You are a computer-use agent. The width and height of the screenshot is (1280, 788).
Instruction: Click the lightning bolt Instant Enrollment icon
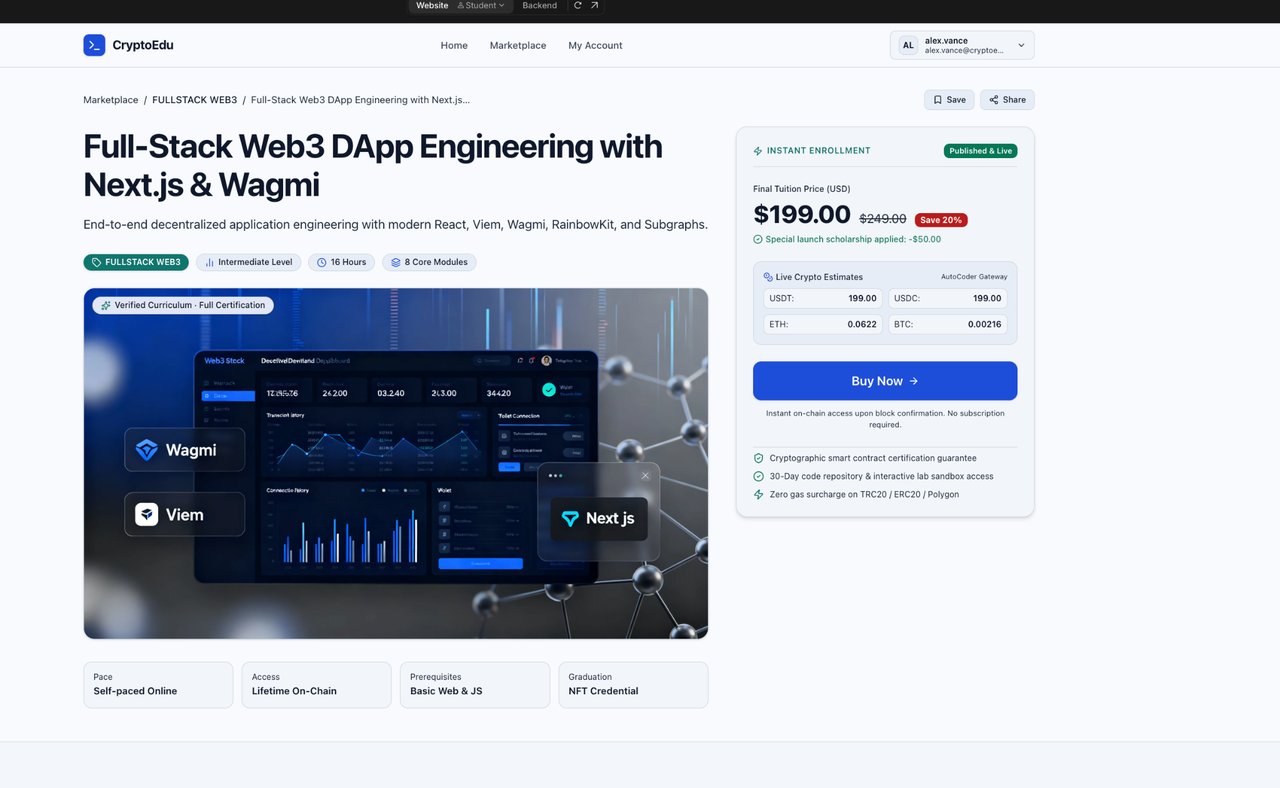click(758, 151)
